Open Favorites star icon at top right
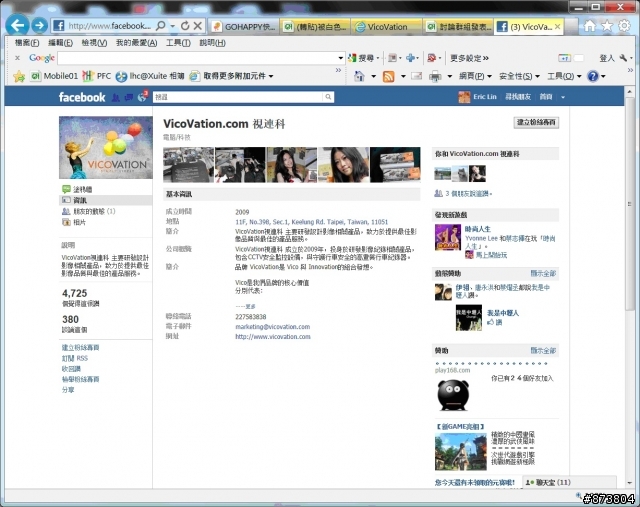Screen dimensions: 640x507 tap(607, 26)
